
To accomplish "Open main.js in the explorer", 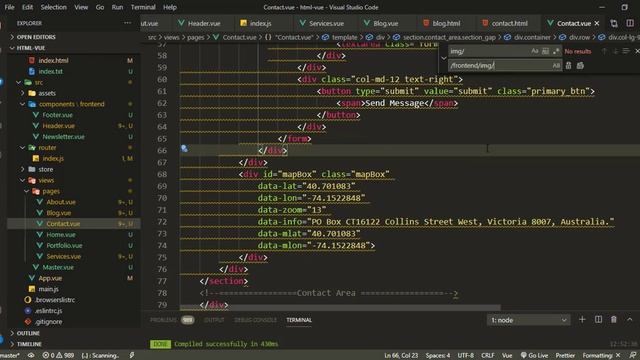I will point(48,289).
